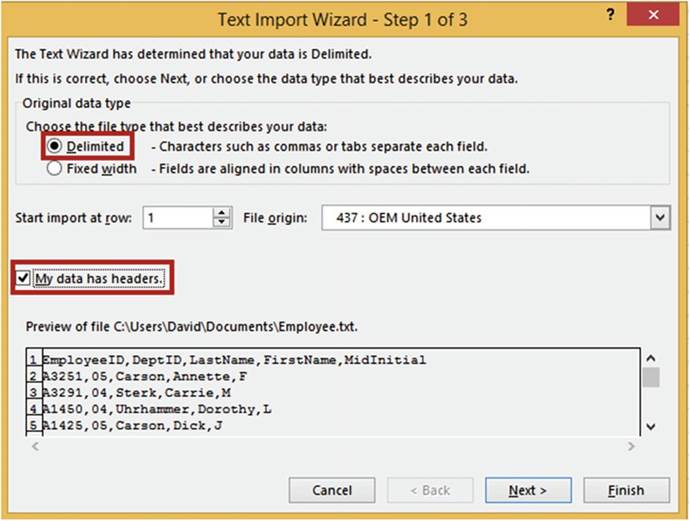
Task: Increase Start import at row value
Action: pyautogui.click(x=222, y=213)
